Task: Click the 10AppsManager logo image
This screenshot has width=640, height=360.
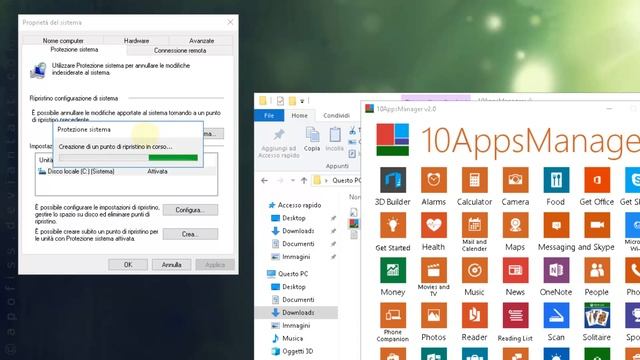Action: (392, 140)
